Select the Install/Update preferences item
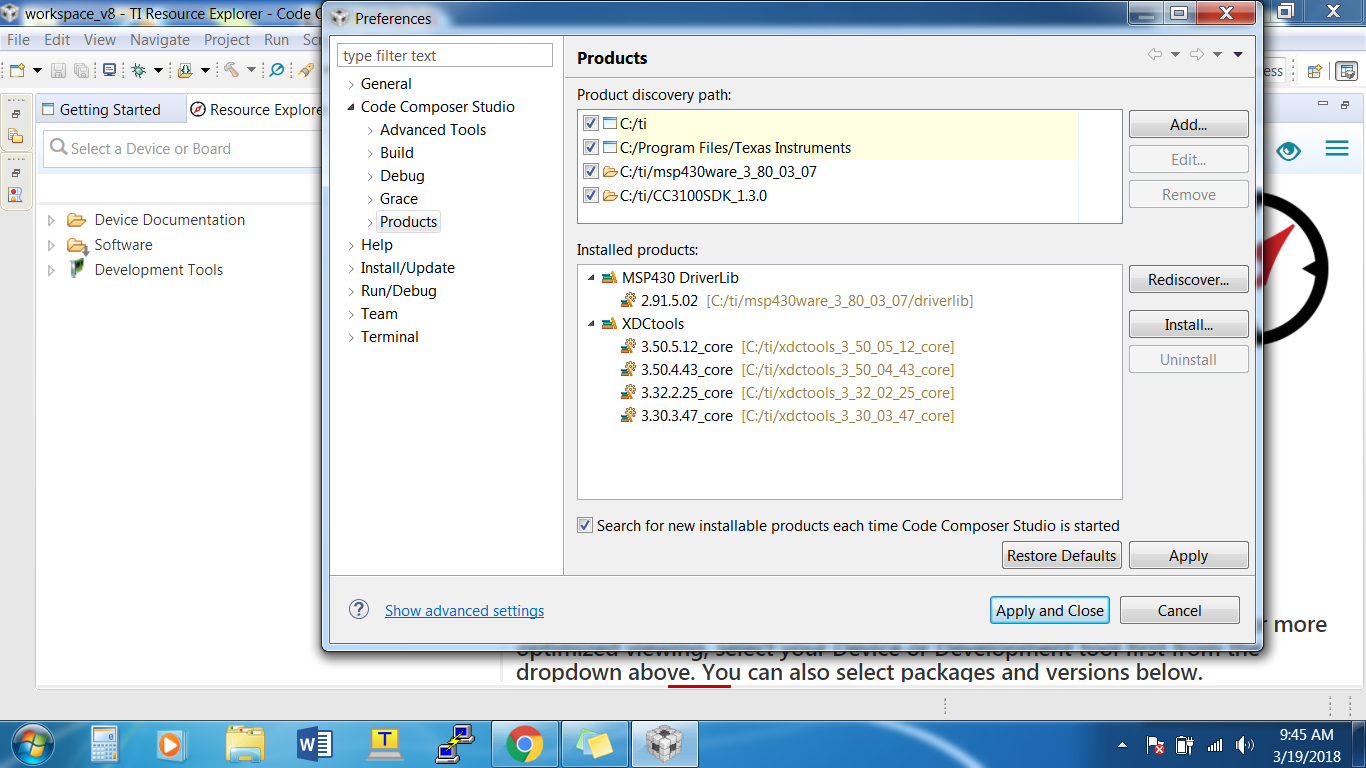 coord(408,268)
